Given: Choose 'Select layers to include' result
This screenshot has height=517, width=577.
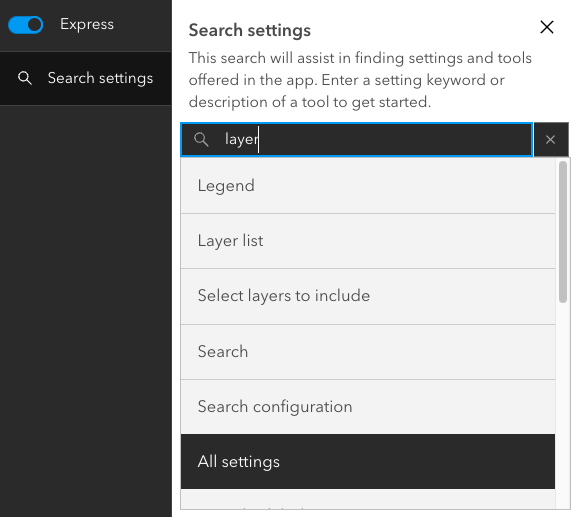Looking at the screenshot, I should point(368,296).
